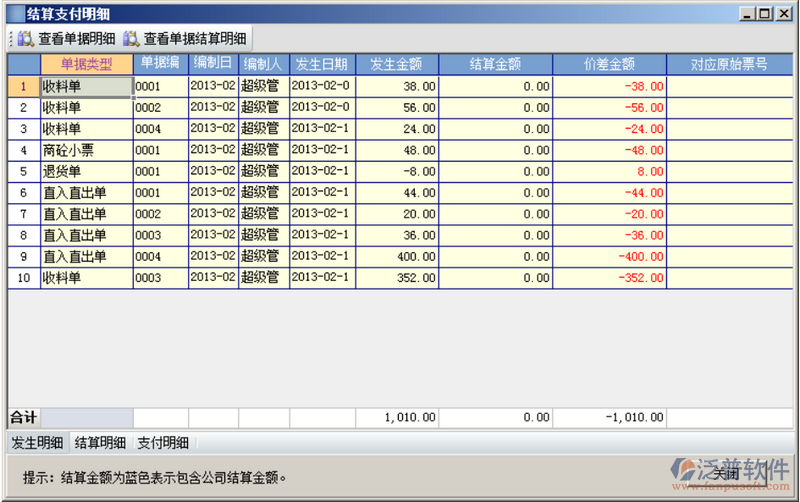Click row number 10 header
The image size is (800, 502).
coord(24,277)
